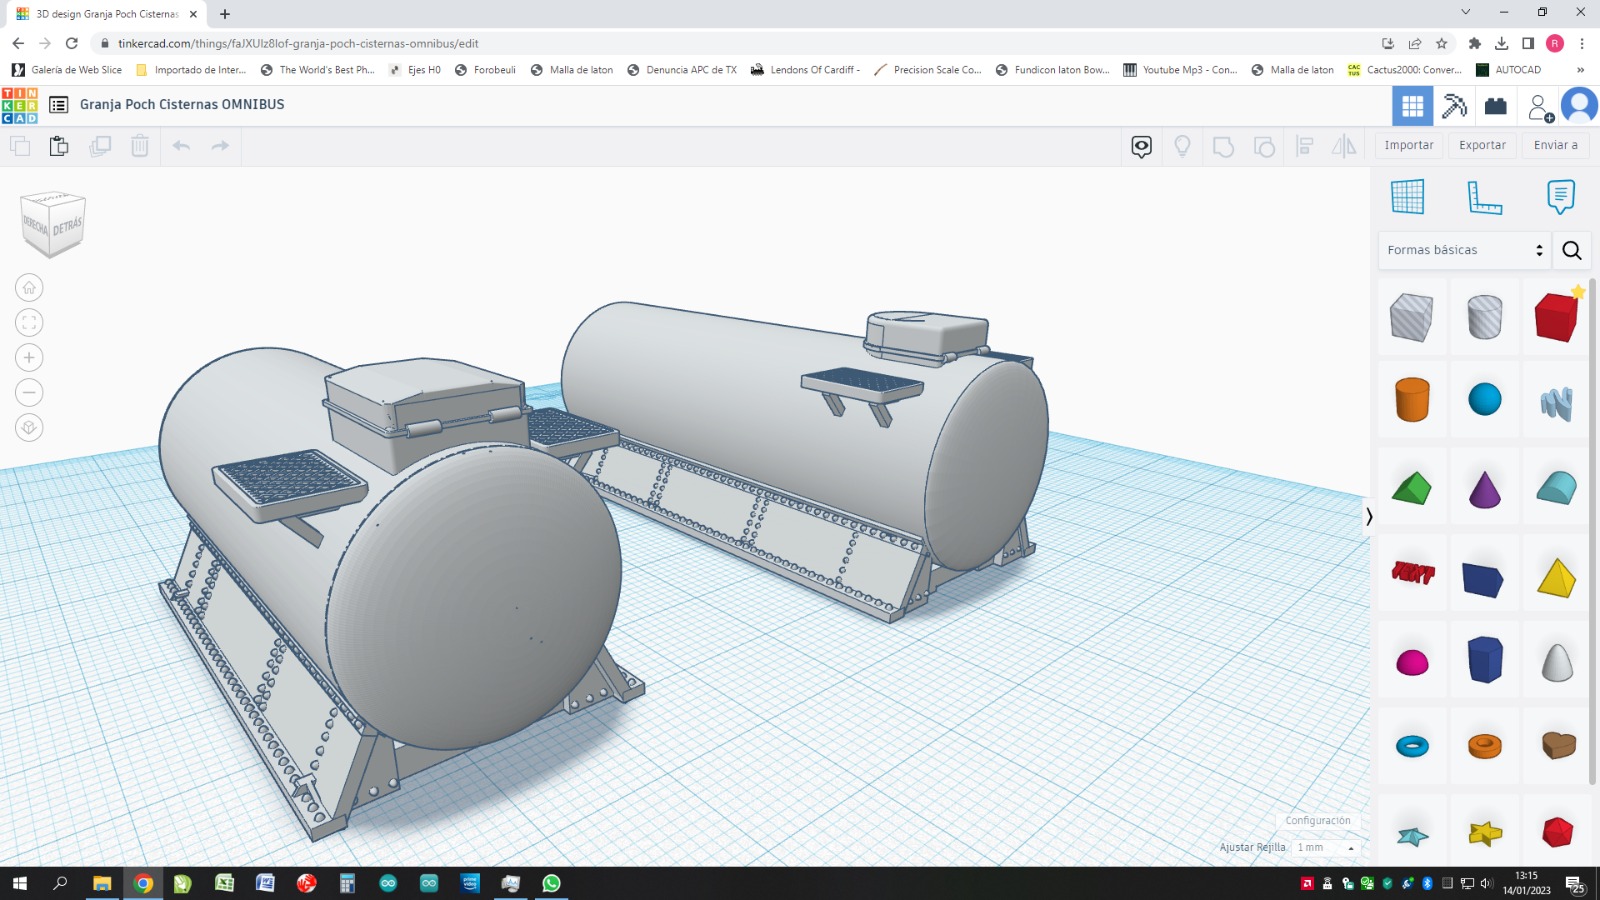Select the 3D design Granja Poch browser tab
This screenshot has width=1600, height=900.
coord(105,14)
